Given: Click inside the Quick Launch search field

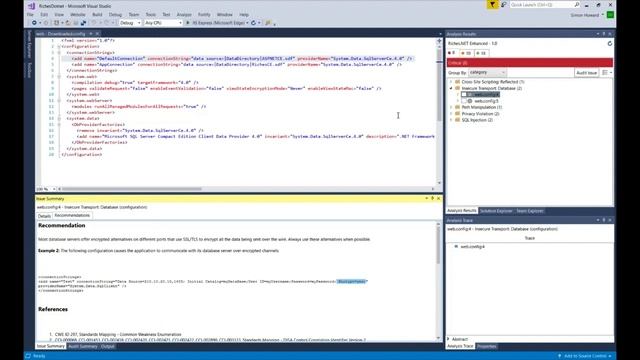Looking at the screenshot, I should 541,5.
